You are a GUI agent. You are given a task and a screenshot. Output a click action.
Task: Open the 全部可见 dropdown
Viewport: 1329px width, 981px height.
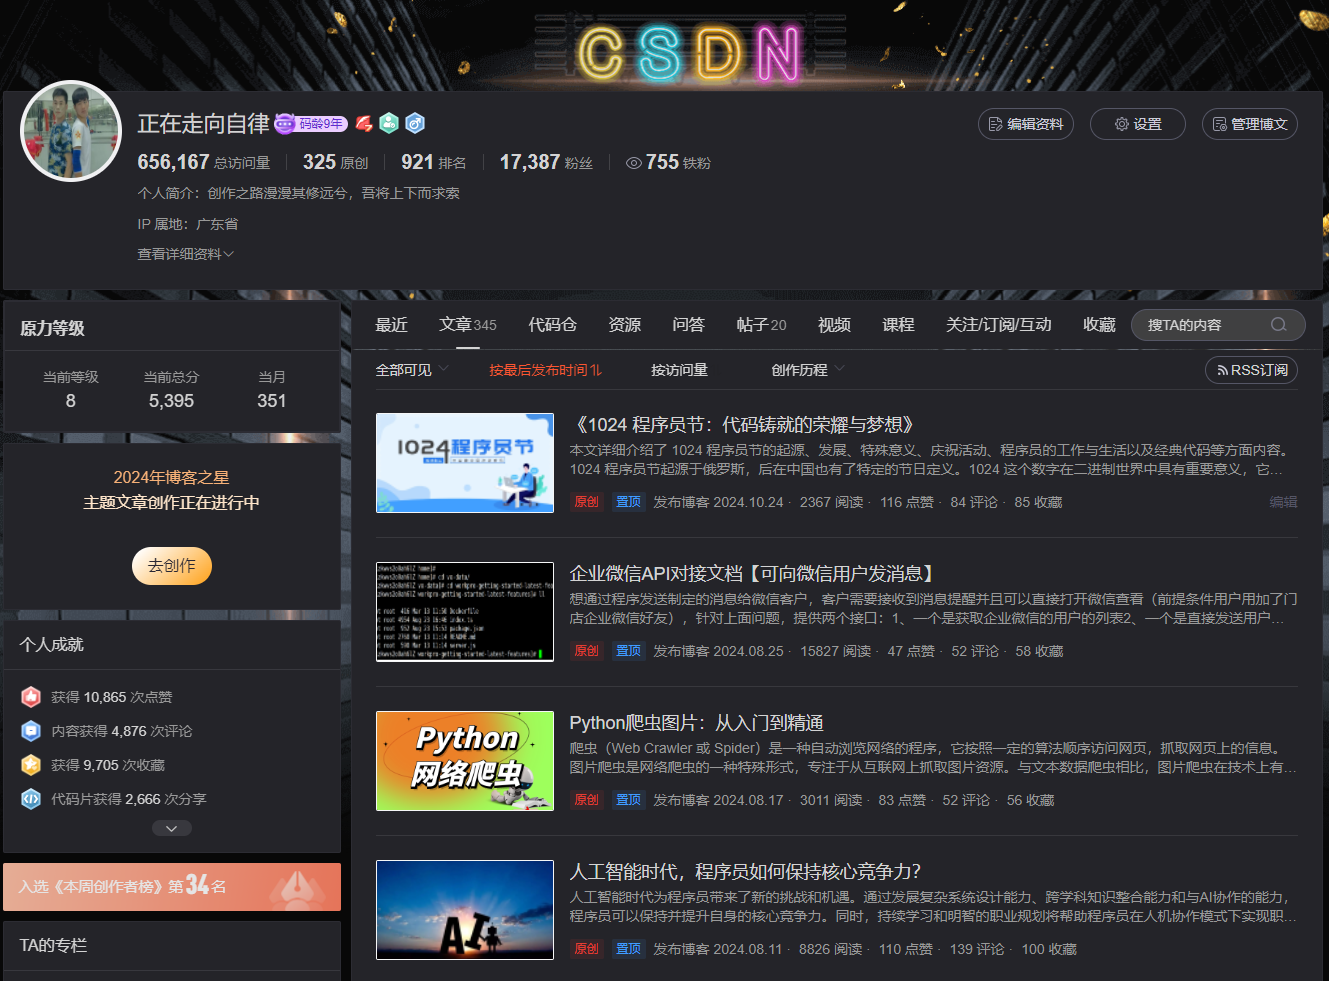click(412, 370)
